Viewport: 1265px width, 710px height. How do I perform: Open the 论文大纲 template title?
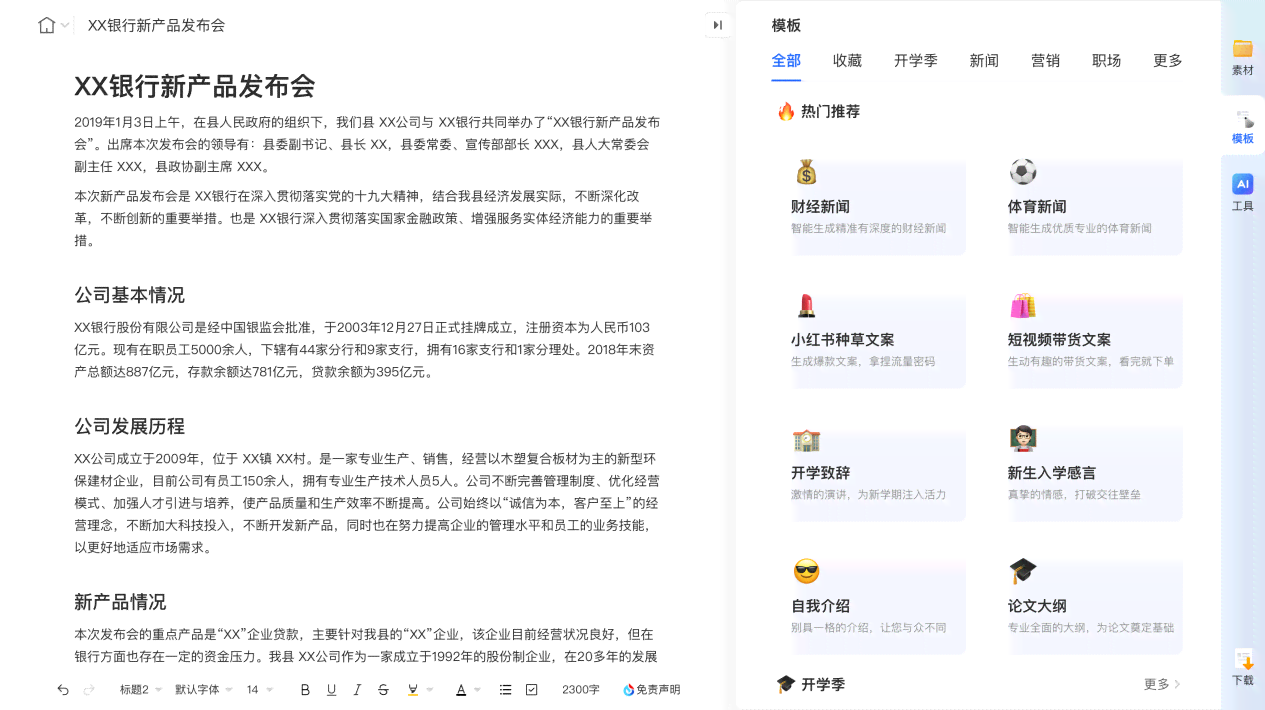click(x=1037, y=606)
